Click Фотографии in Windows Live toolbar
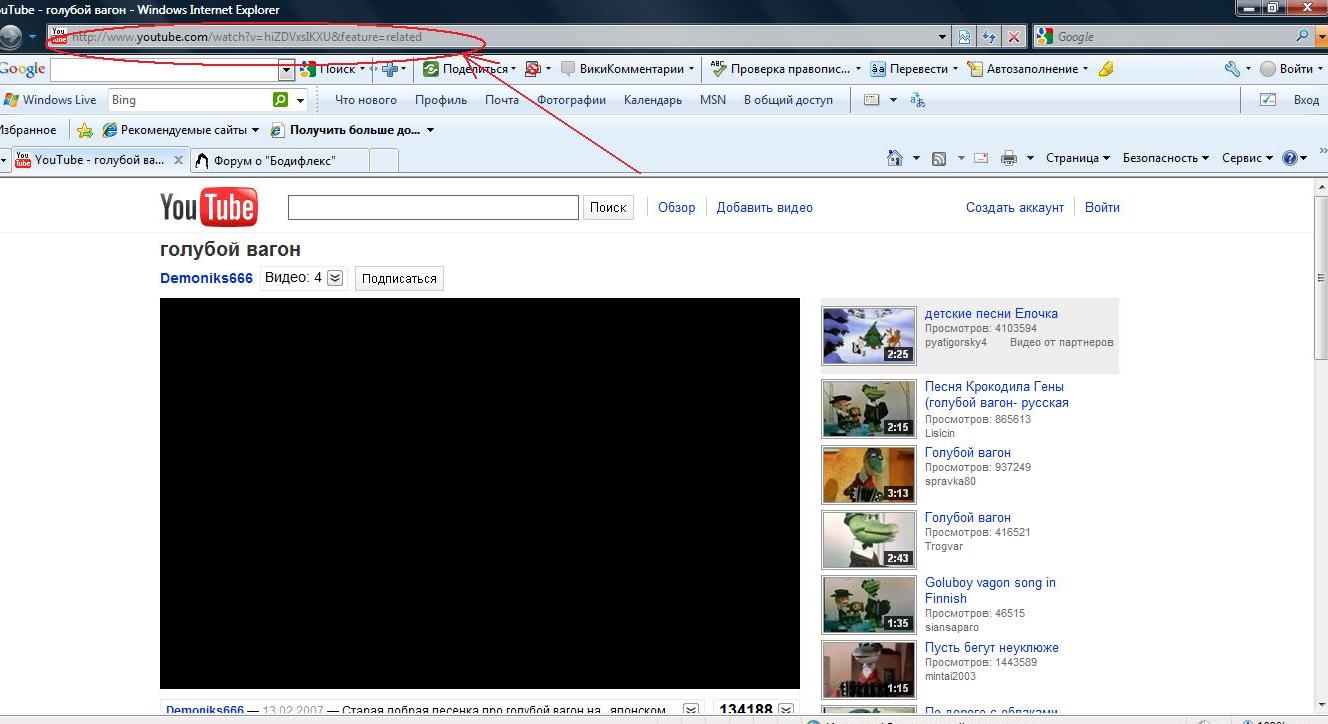Screen dimensions: 1328x724 (572, 100)
